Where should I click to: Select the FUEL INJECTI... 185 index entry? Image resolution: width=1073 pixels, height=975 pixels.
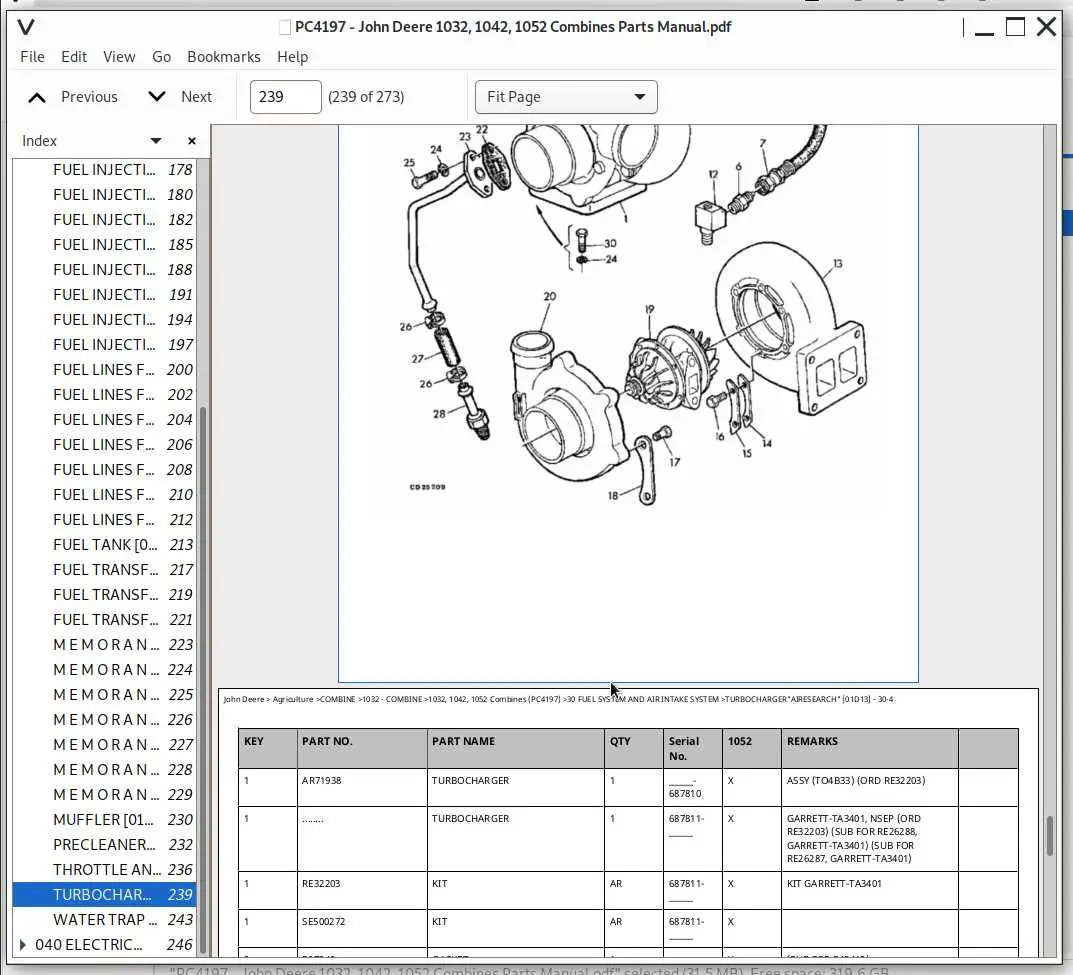coord(104,245)
